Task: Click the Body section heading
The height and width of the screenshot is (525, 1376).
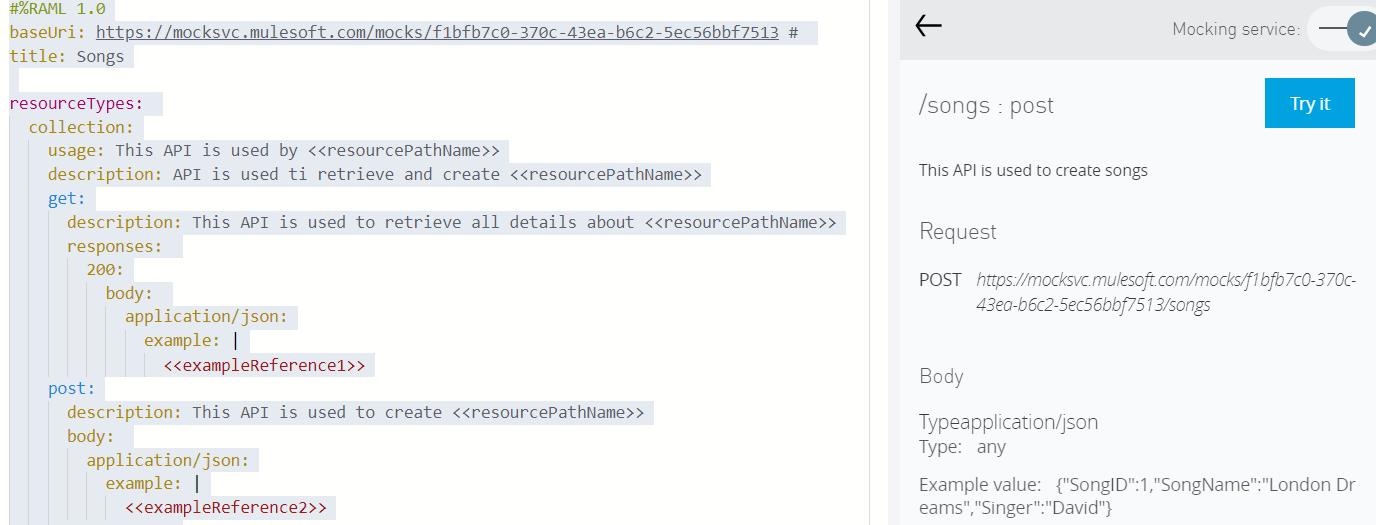Action: pyautogui.click(x=941, y=376)
